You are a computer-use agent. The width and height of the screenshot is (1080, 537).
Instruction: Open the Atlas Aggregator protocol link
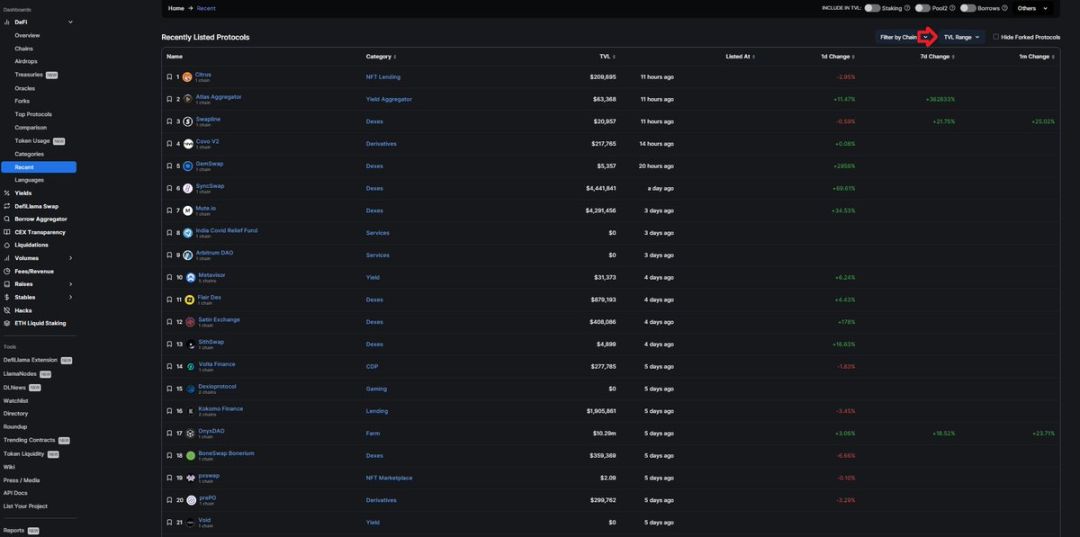tap(218, 97)
